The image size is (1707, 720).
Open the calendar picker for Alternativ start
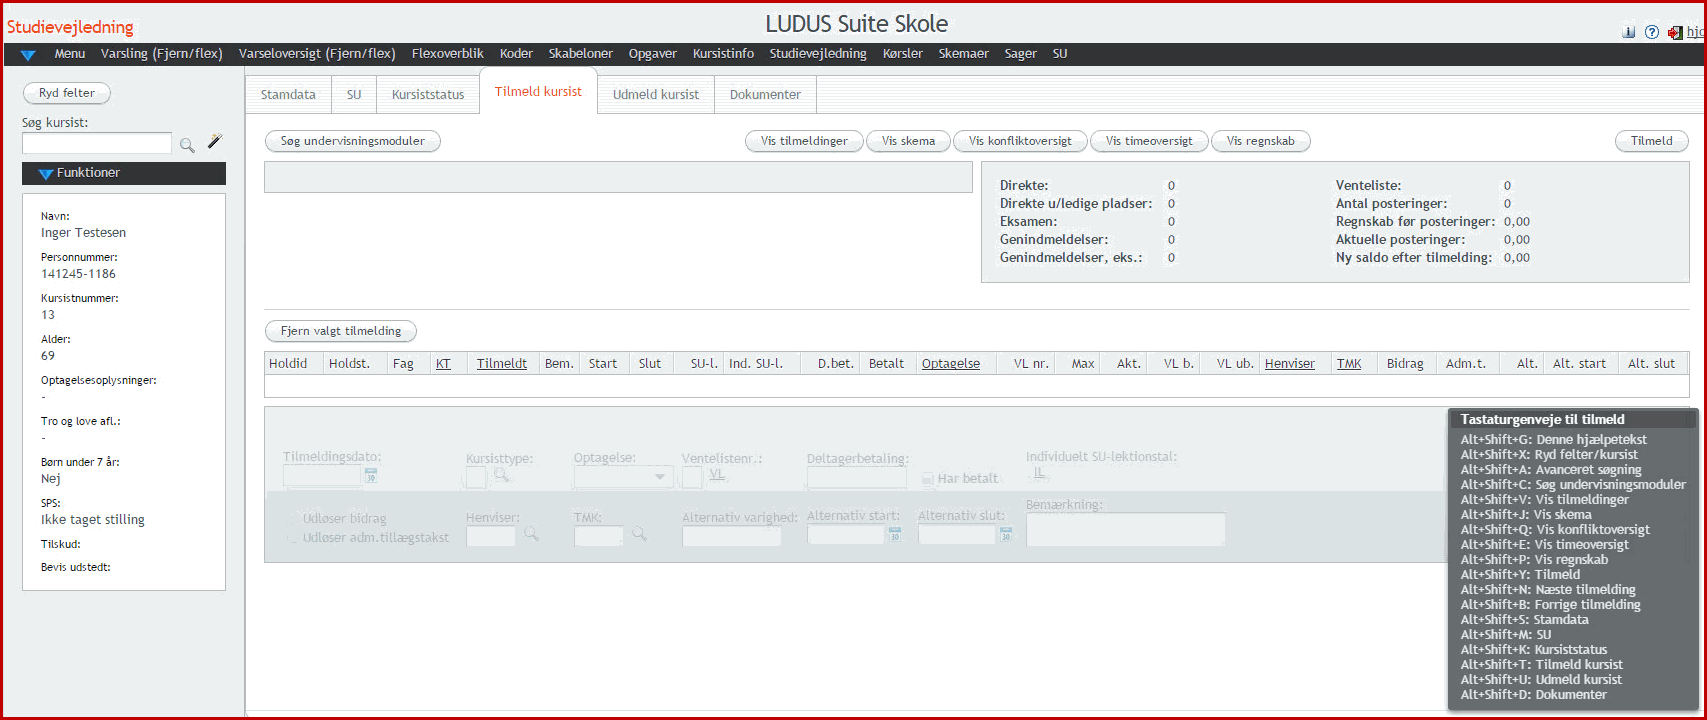pyautogui.click(x=895, y=536)
